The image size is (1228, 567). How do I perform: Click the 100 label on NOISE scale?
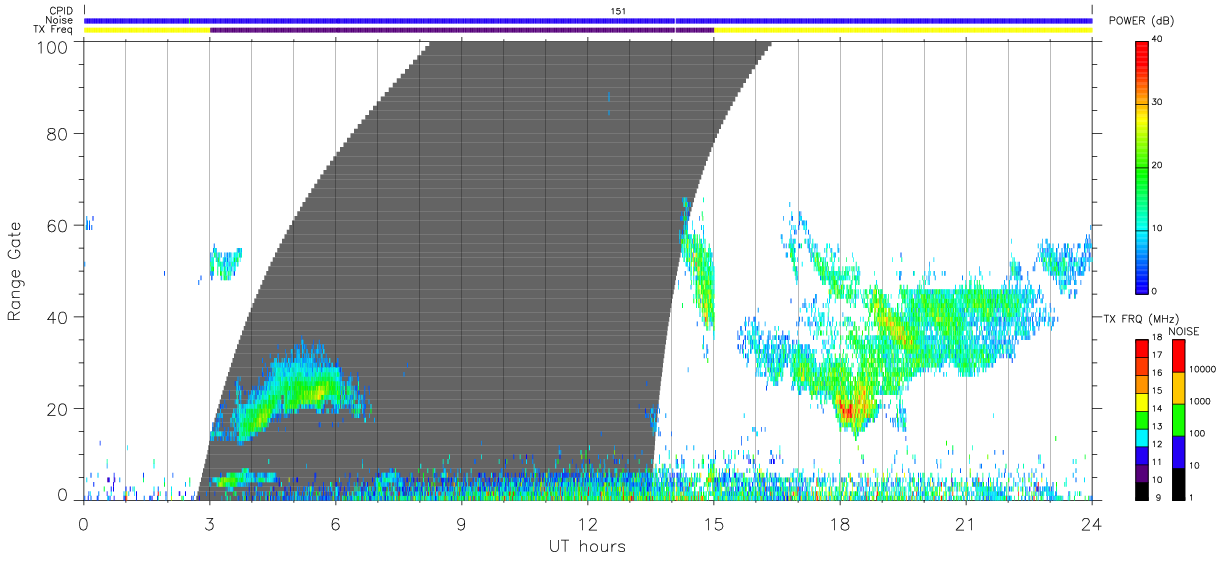pos(1198,433)
